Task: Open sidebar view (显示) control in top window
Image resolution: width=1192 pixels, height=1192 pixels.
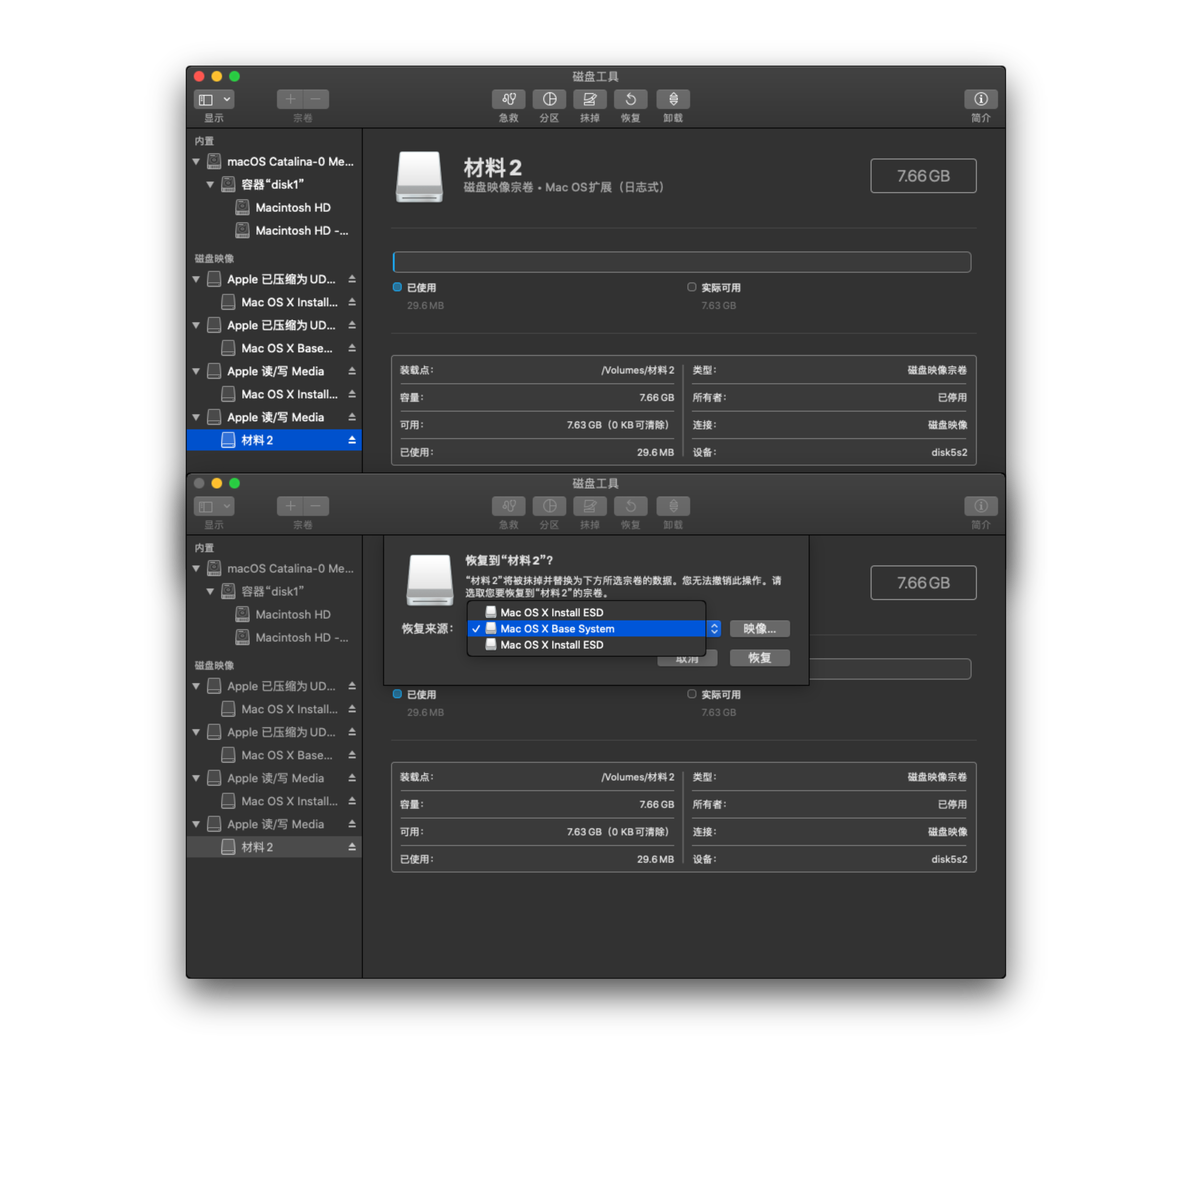Action: [x=214, y=100]
